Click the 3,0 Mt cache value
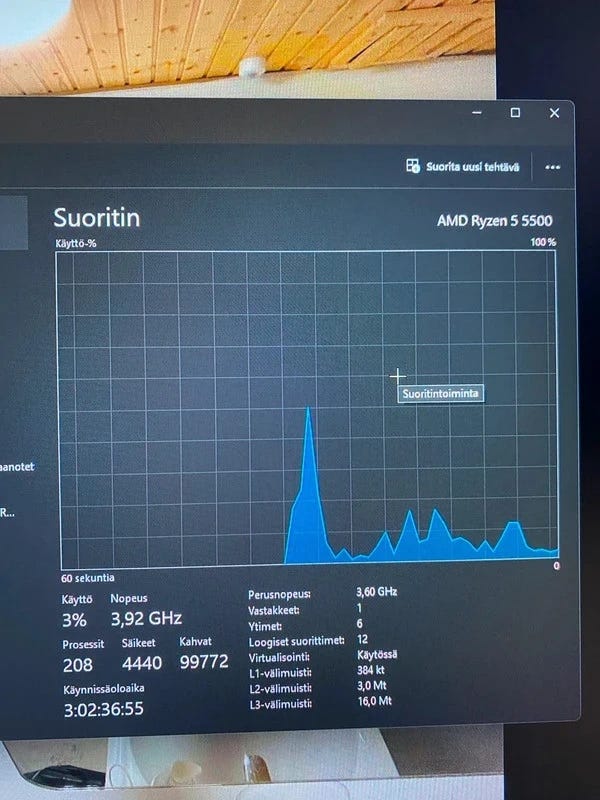600x800 pixels. tap(372, 686)
